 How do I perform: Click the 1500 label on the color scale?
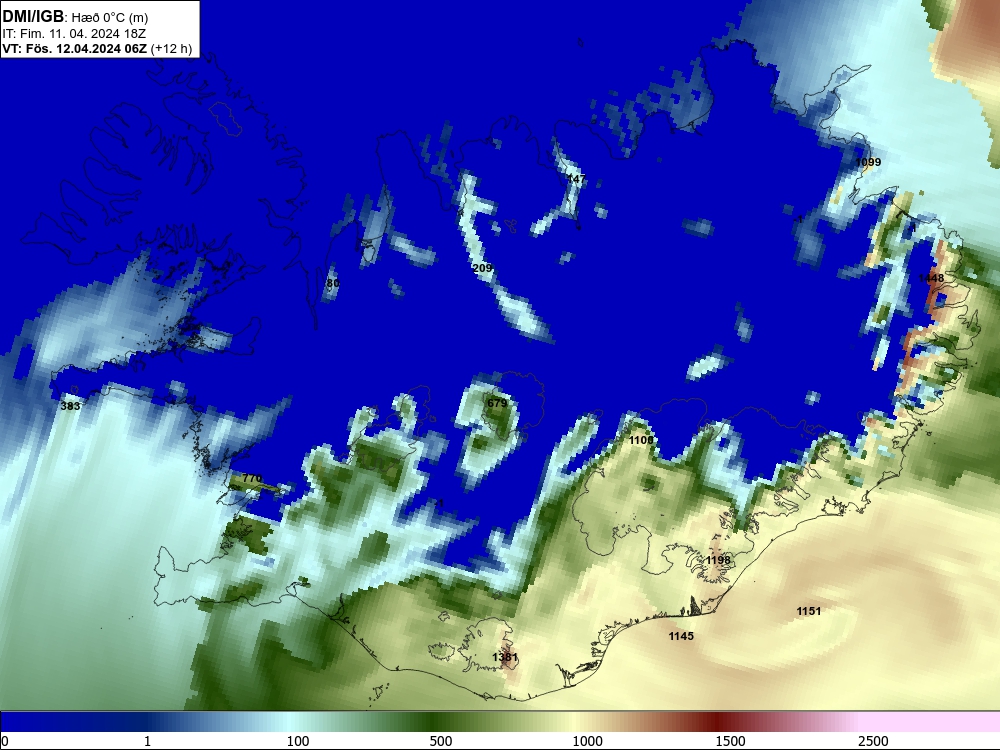[730, 741]
